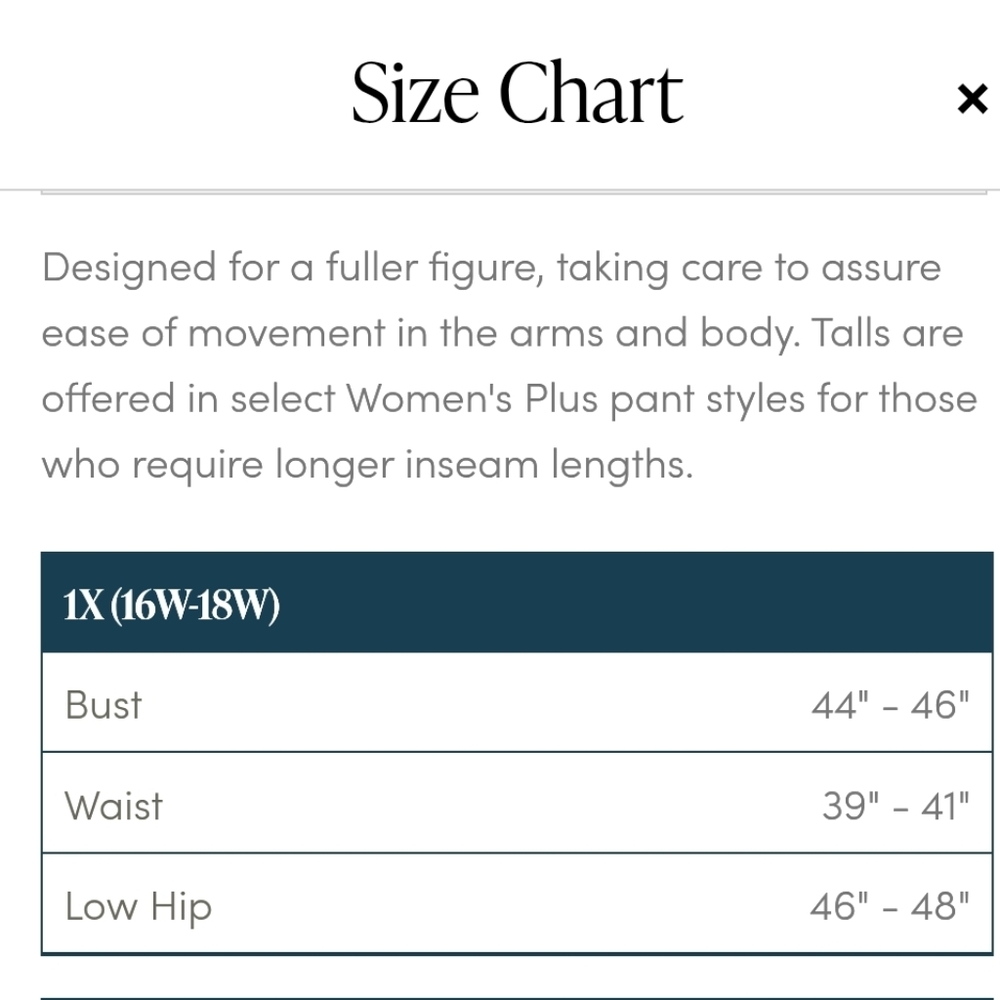Click the Waist row label
The height and width of the screenshot is (1000, 1000).
[x=113, y=805]
